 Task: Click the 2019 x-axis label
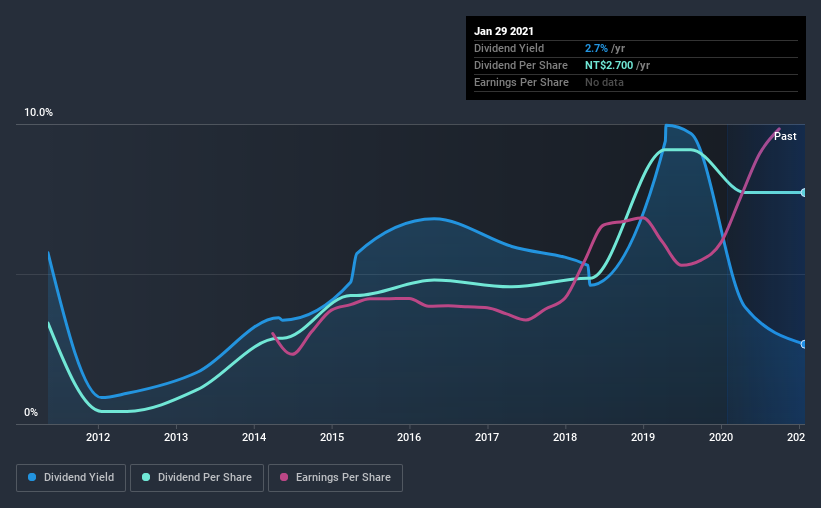643,437
